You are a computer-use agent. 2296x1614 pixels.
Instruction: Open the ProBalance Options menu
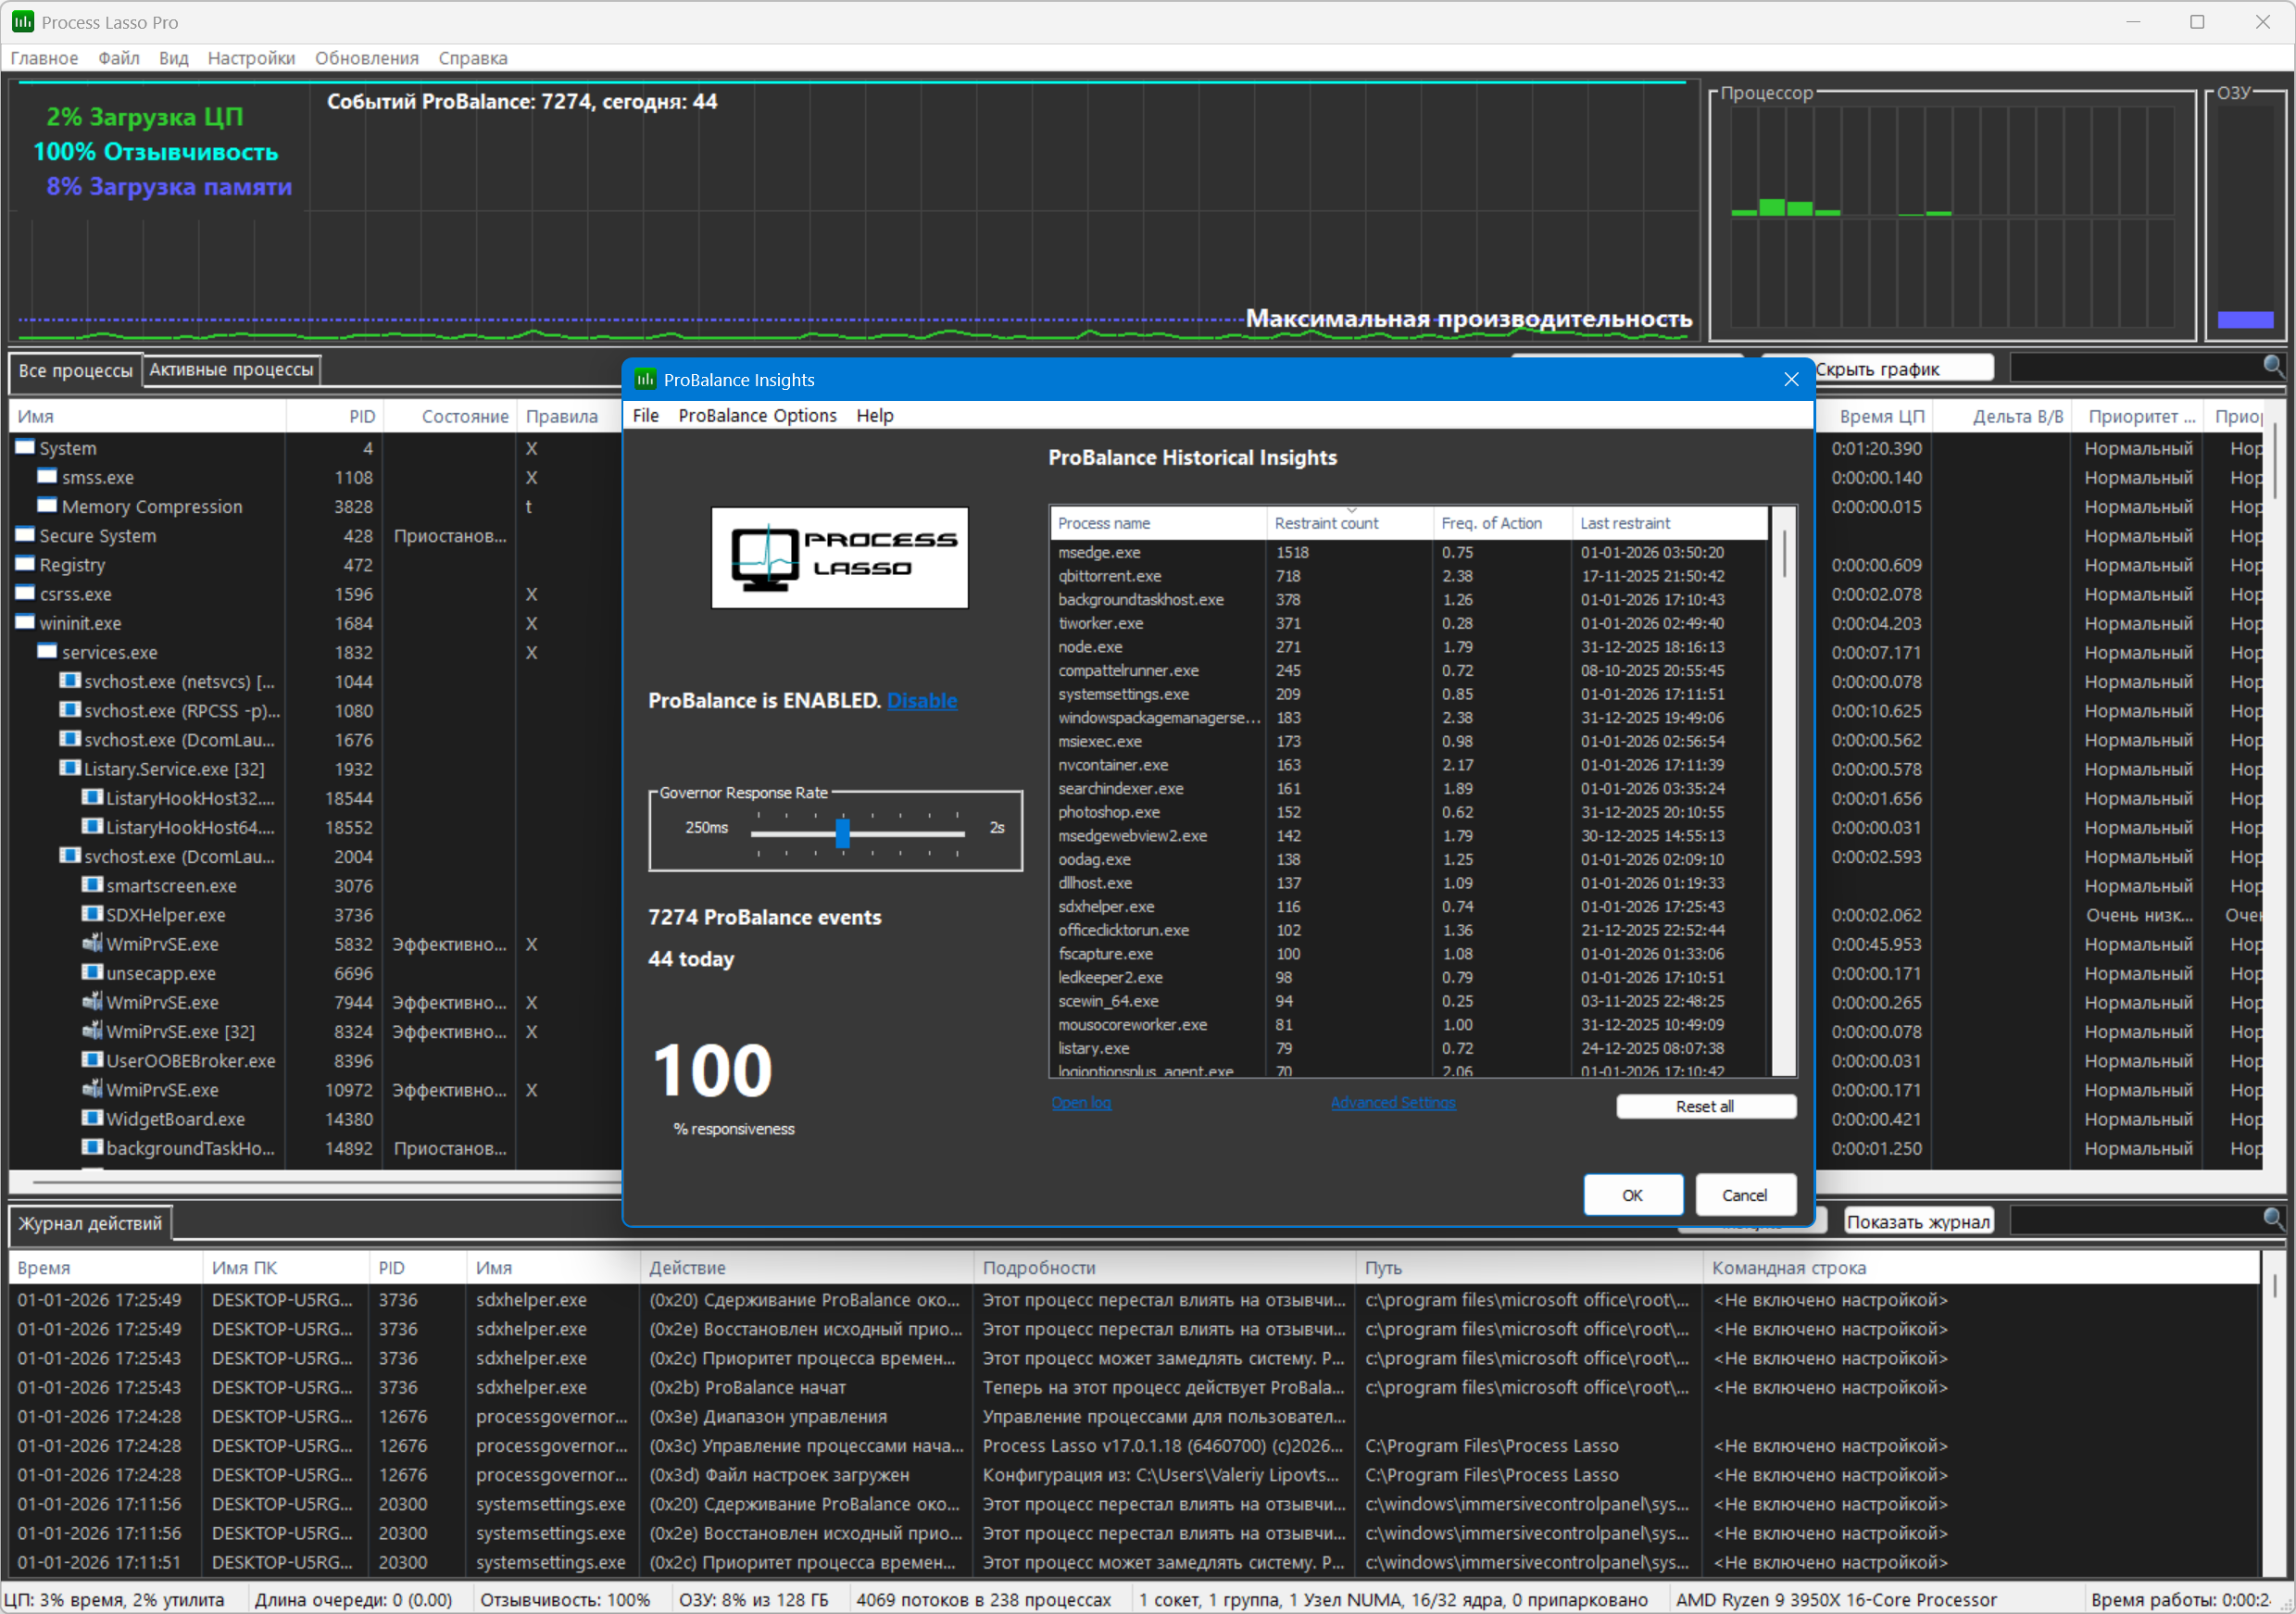[x=757, y=415]
